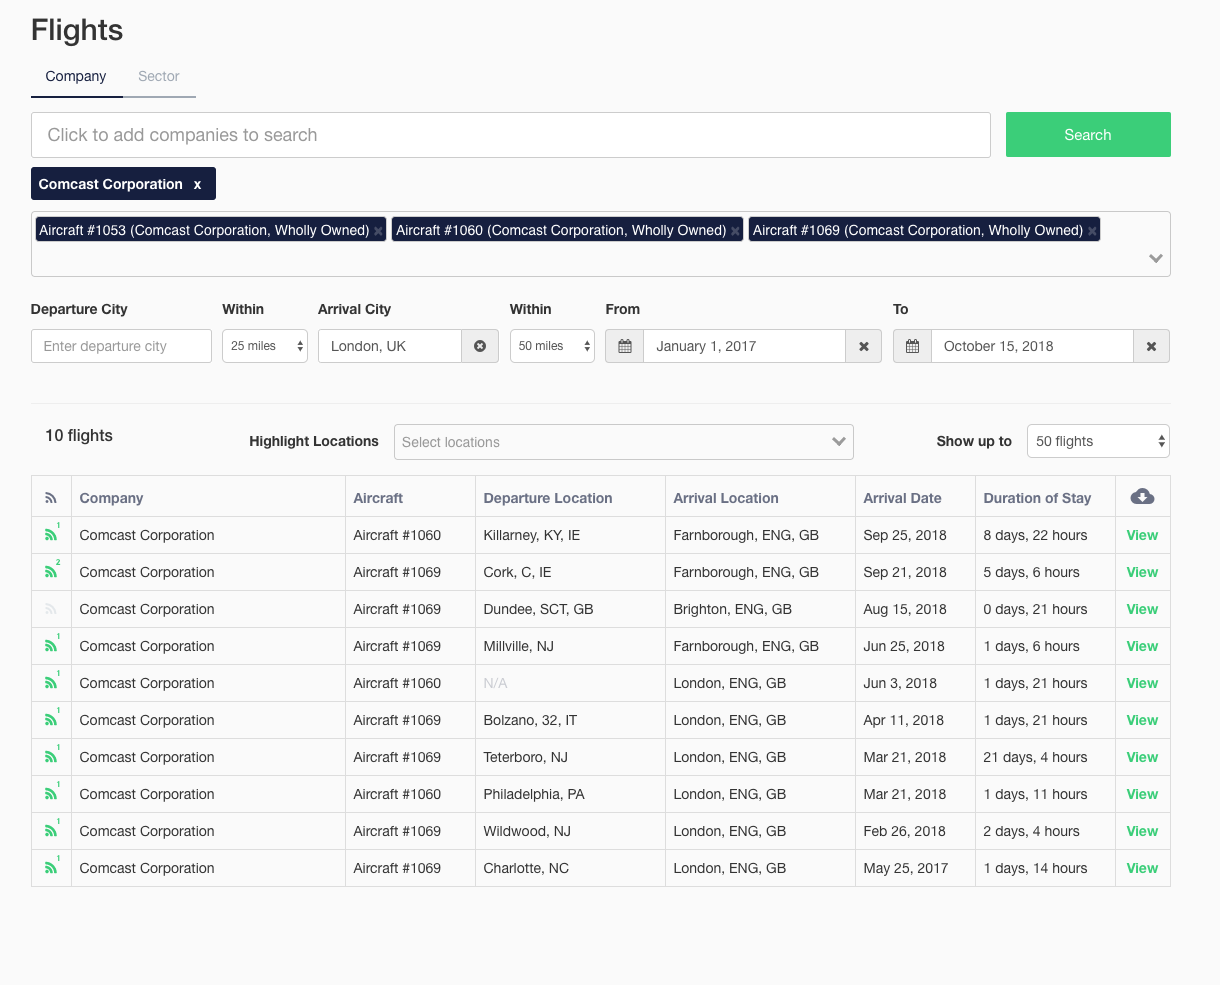Open the From date calendar icon
This screenshot has height=985, width=1220.
tap(625, 346)
